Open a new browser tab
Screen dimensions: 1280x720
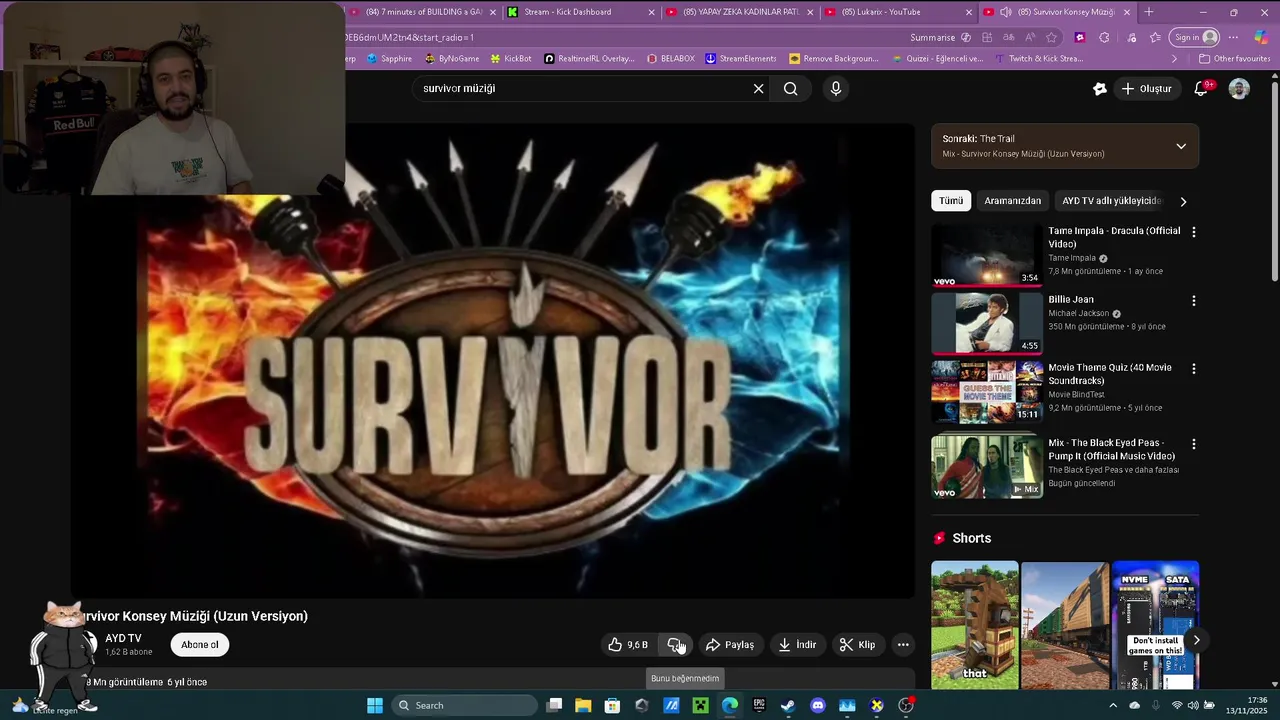point(1149,12)
